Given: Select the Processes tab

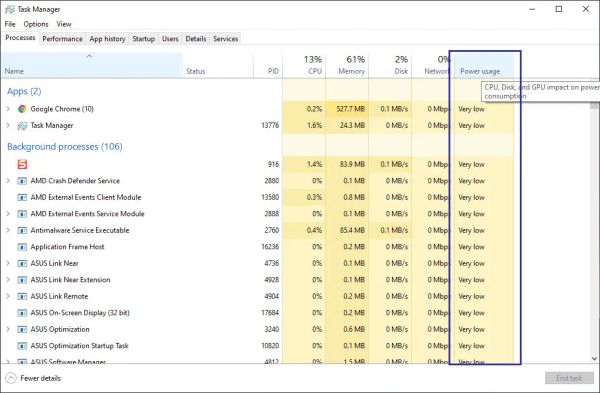Looking at the screenshot, I should [20, 38].
